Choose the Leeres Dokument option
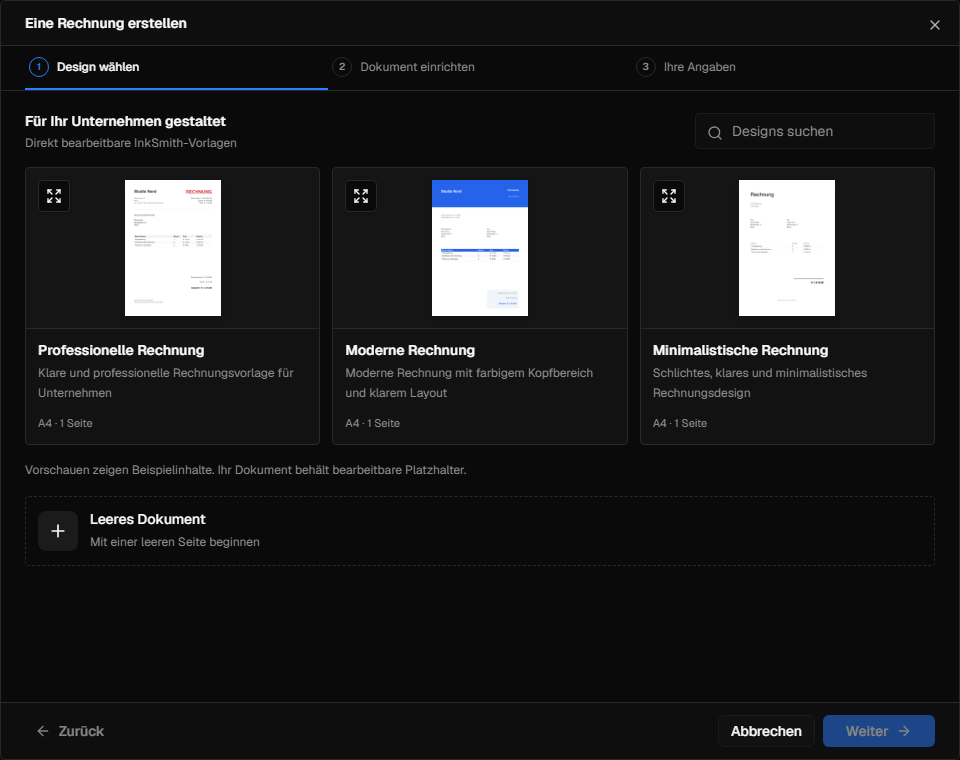 (x=480, y=531)
